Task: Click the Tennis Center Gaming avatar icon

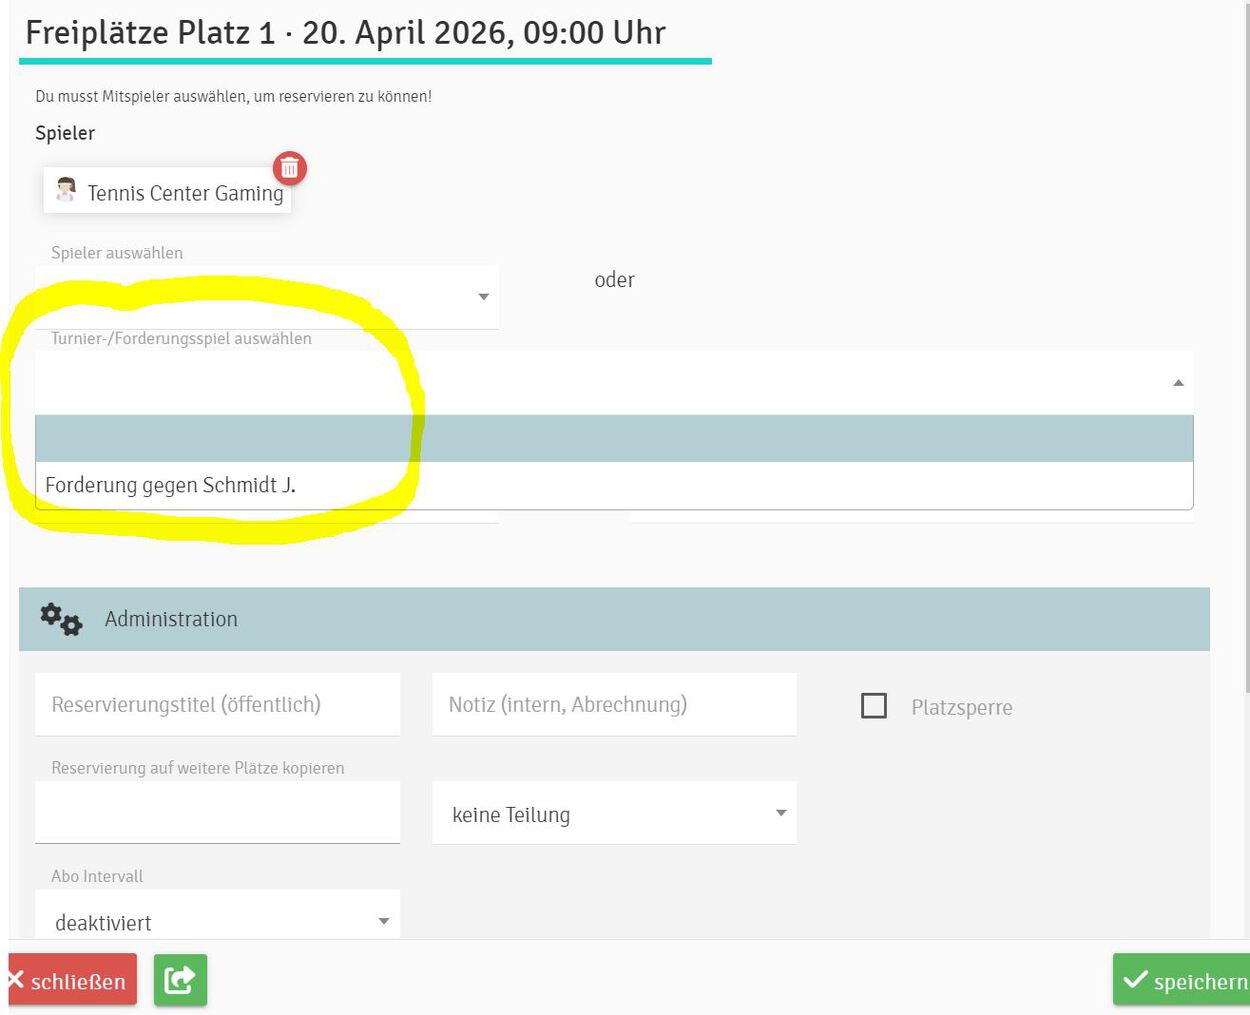Action: (66, 190)
